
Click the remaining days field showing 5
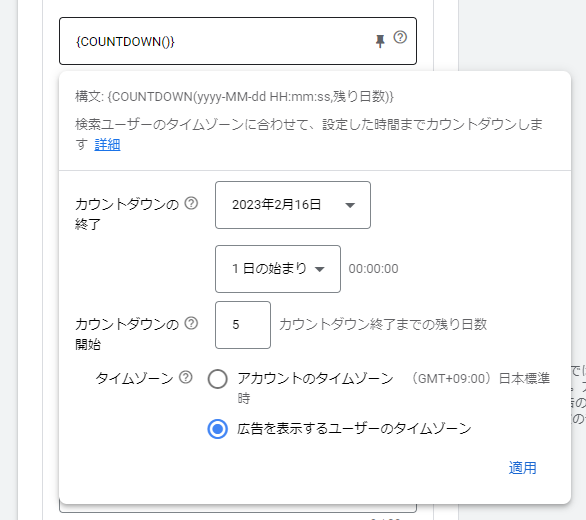coord(243,325)
